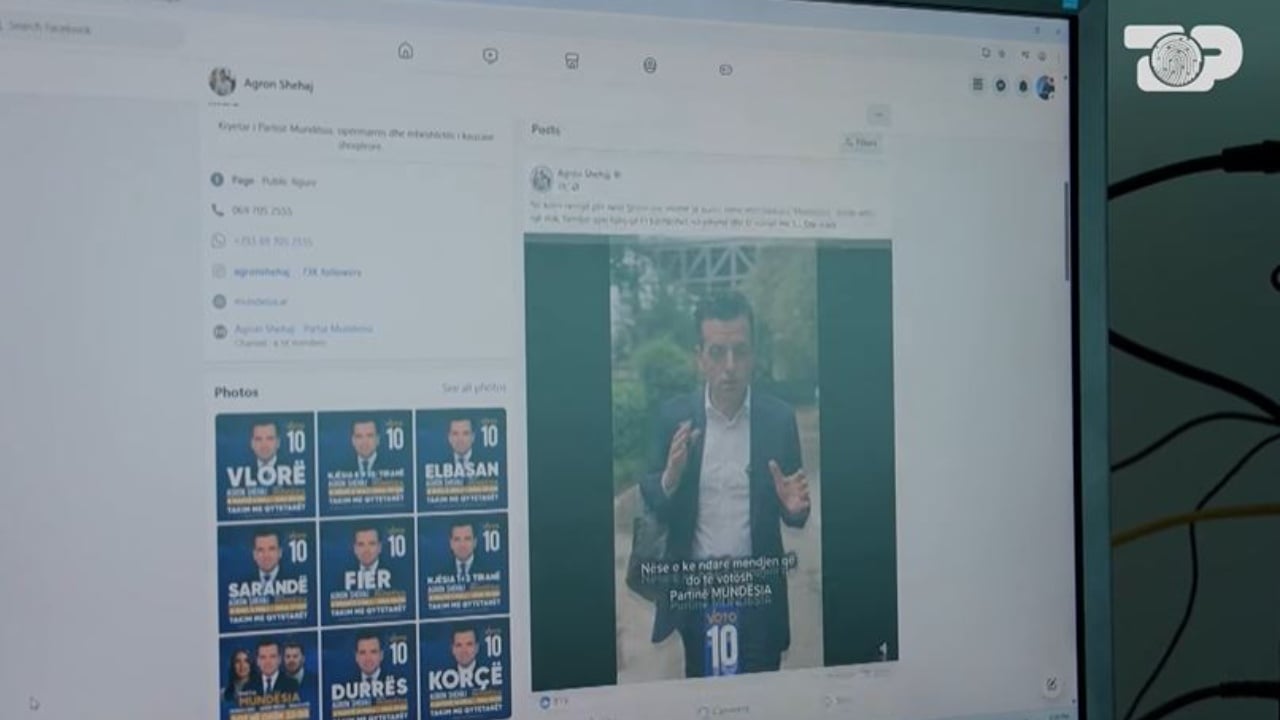
Task: Open the Marketplace icon in the top bar
Action: (x=572, y=61)
